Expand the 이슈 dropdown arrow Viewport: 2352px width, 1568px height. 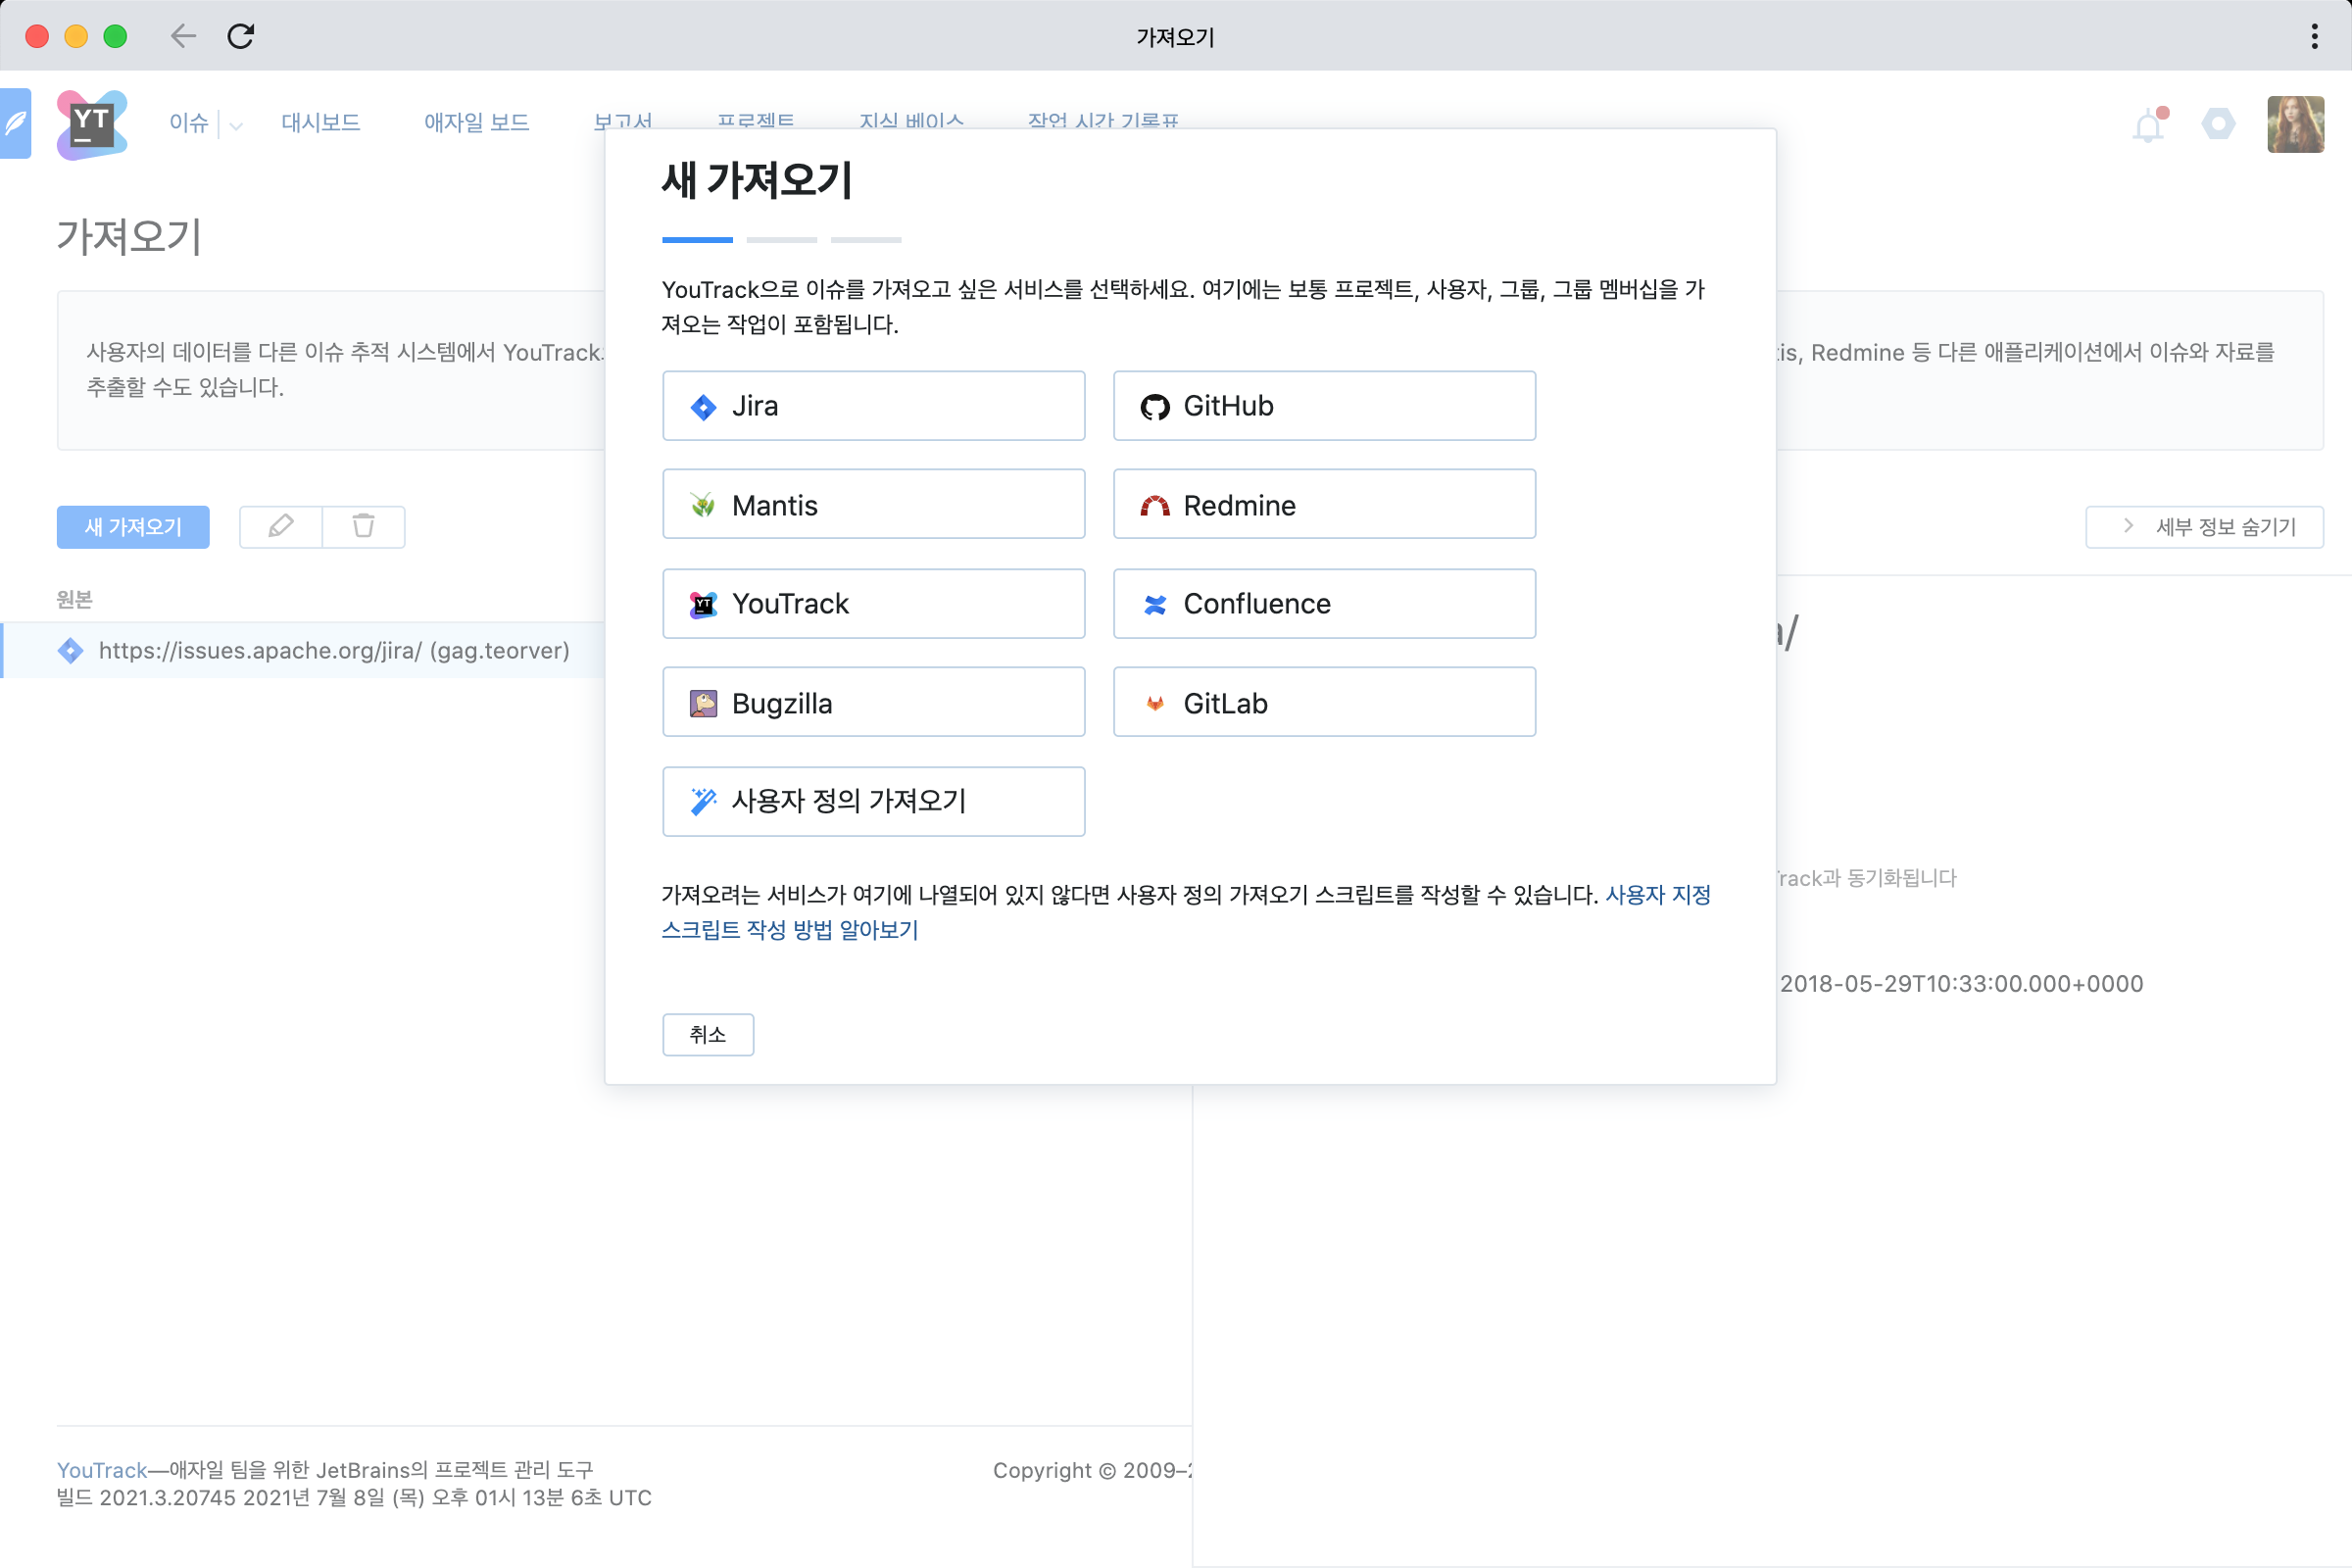point(236,126)
